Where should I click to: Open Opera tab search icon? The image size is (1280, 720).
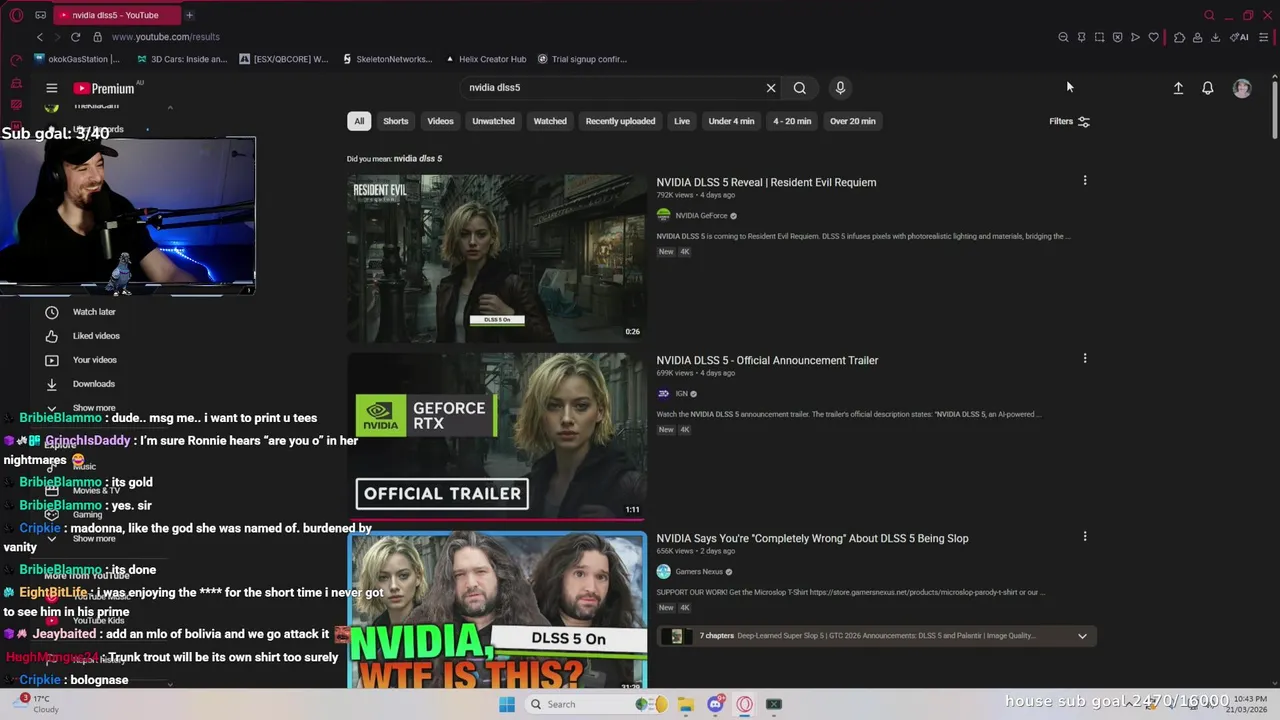point(1209,15)
